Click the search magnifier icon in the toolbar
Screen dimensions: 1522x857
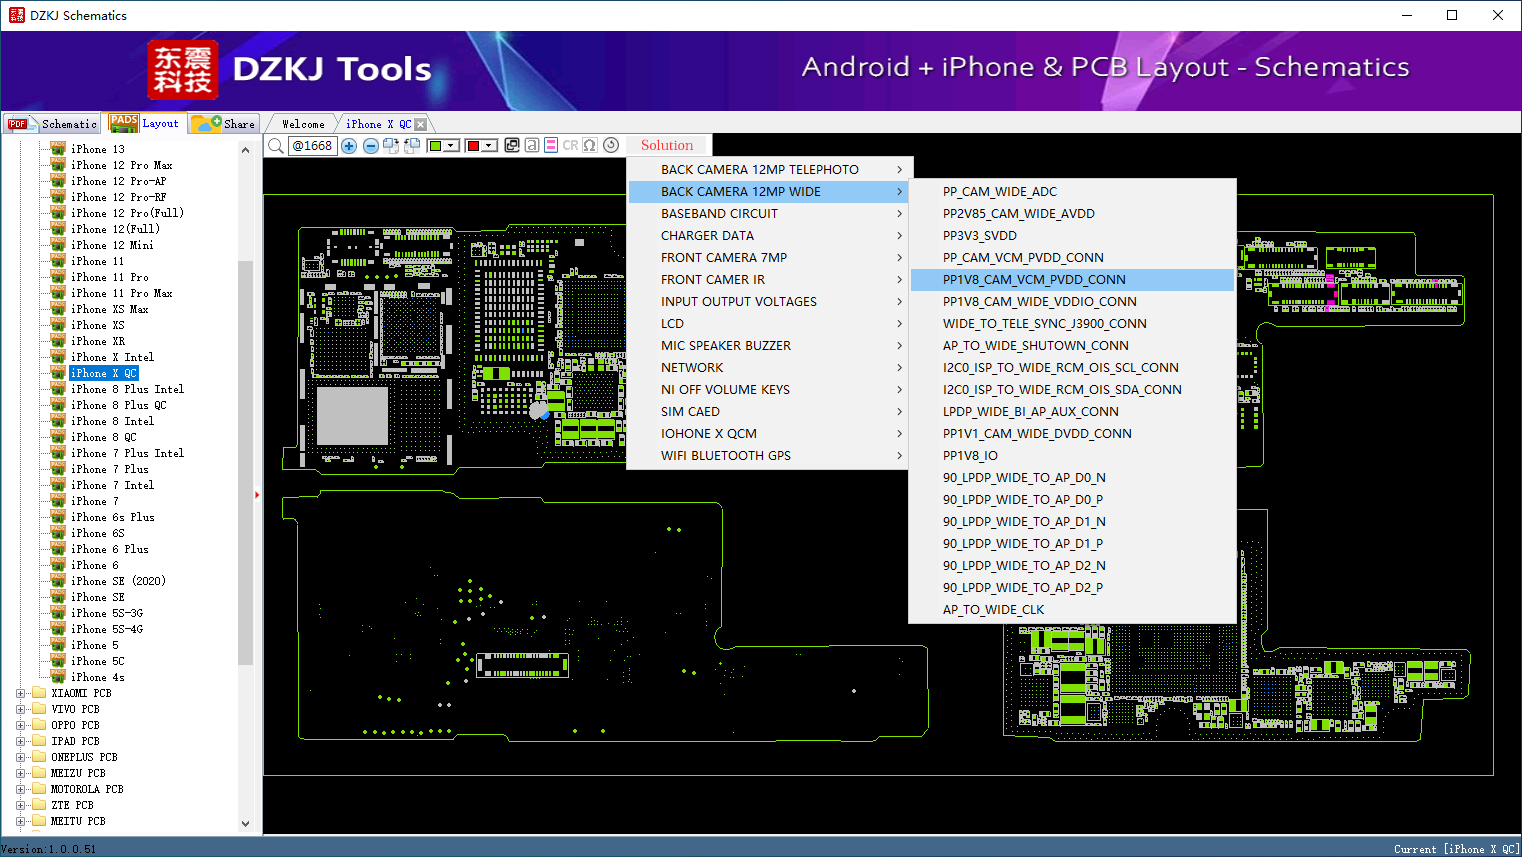coord(276,146)
